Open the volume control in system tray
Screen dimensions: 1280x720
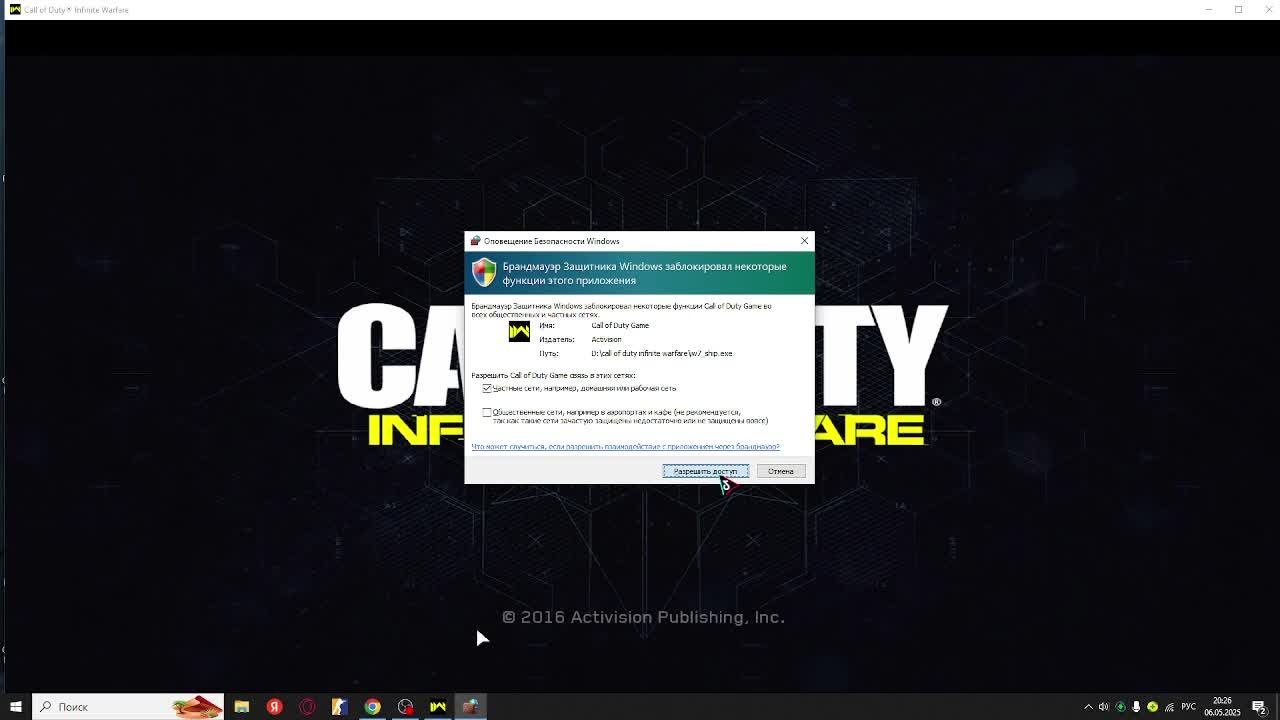pos(1104,707)
